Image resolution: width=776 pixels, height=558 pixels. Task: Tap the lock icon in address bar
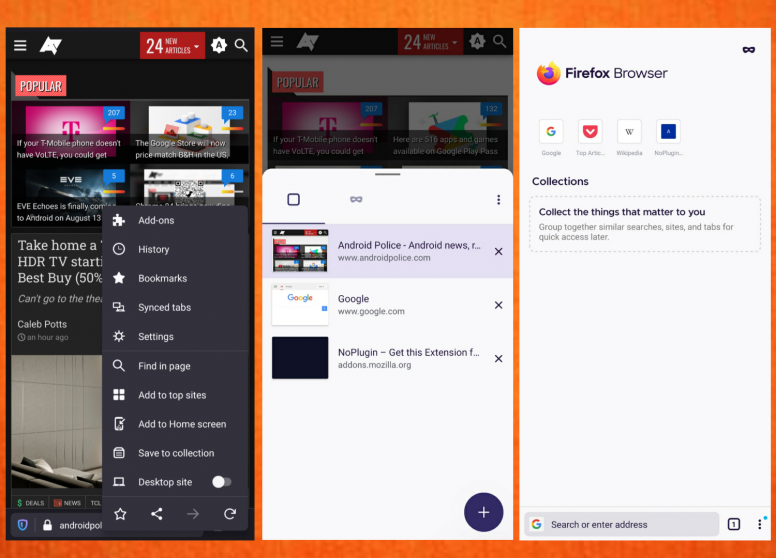click(x=48, y=525)
